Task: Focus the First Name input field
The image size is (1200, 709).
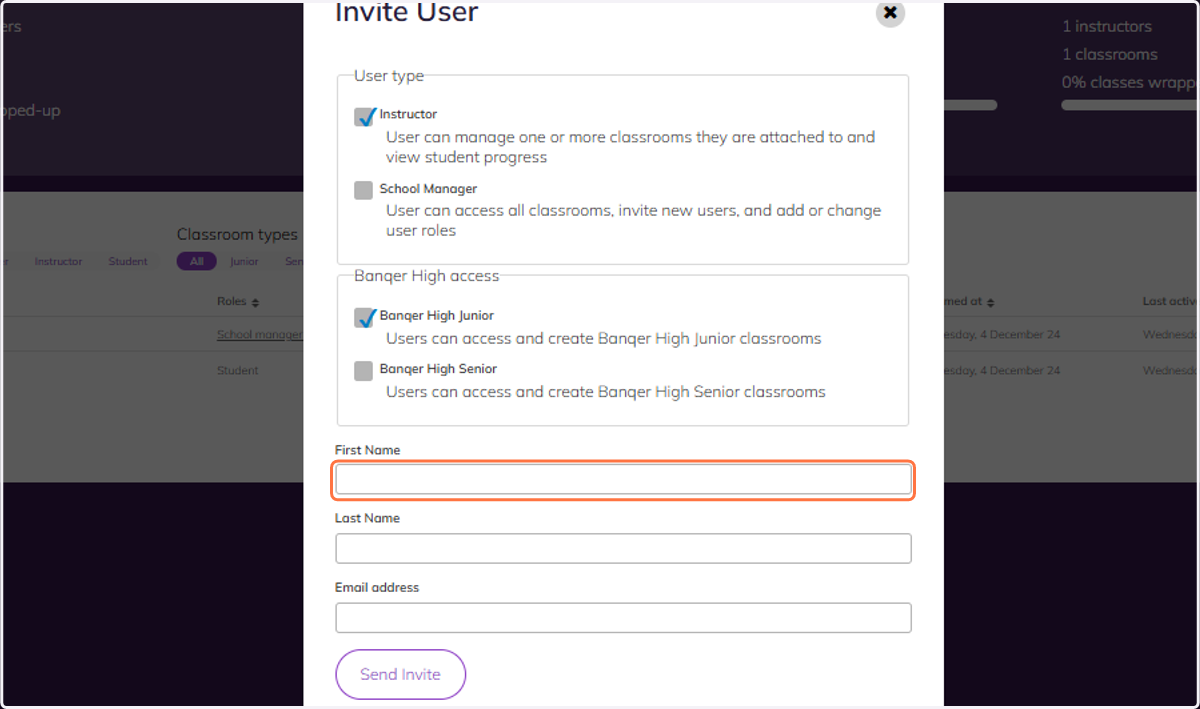Action: pos(623,480)
